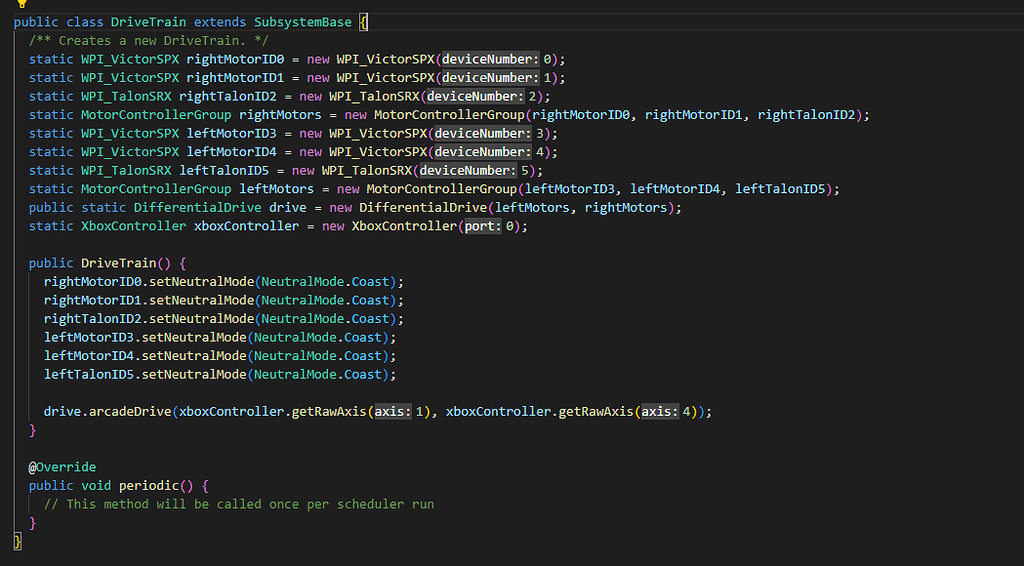Click the 'axis:' hint before value 4
The image size is (1024, 566).
coord(659,411)
